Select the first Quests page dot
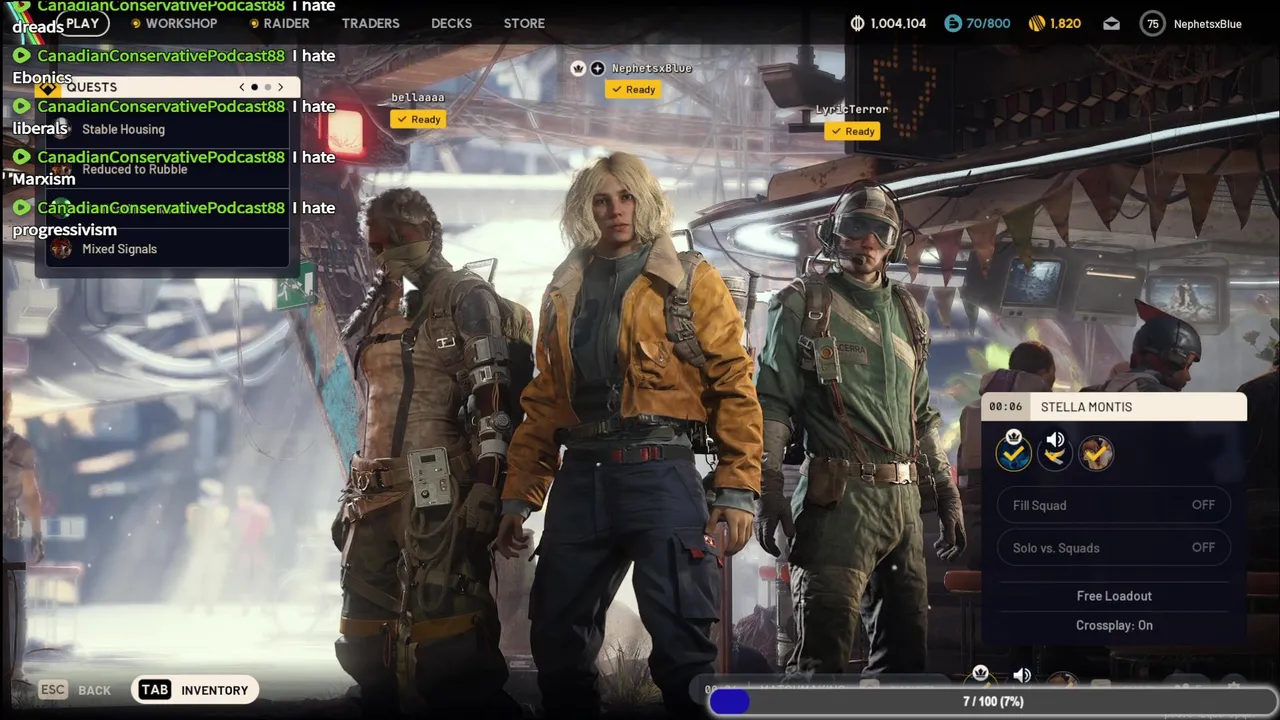This screenshot has height=720, width=1280. click(x=254, y=87)
